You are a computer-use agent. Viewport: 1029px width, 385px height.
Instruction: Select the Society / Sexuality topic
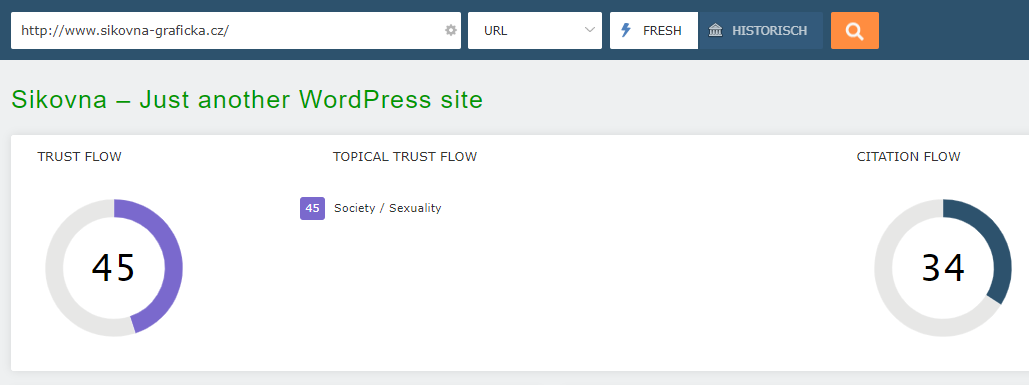[x=388, y=209]
